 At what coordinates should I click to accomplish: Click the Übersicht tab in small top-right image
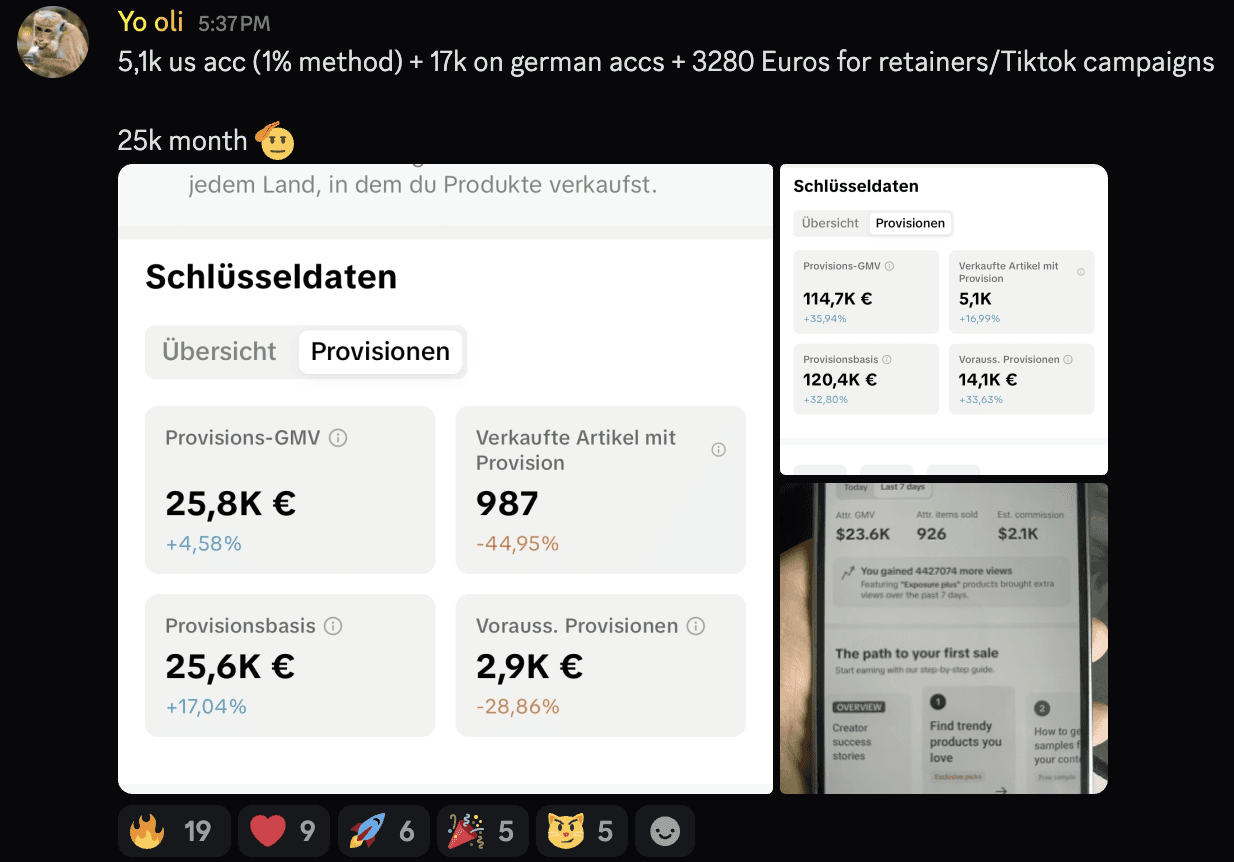point(830,223)
